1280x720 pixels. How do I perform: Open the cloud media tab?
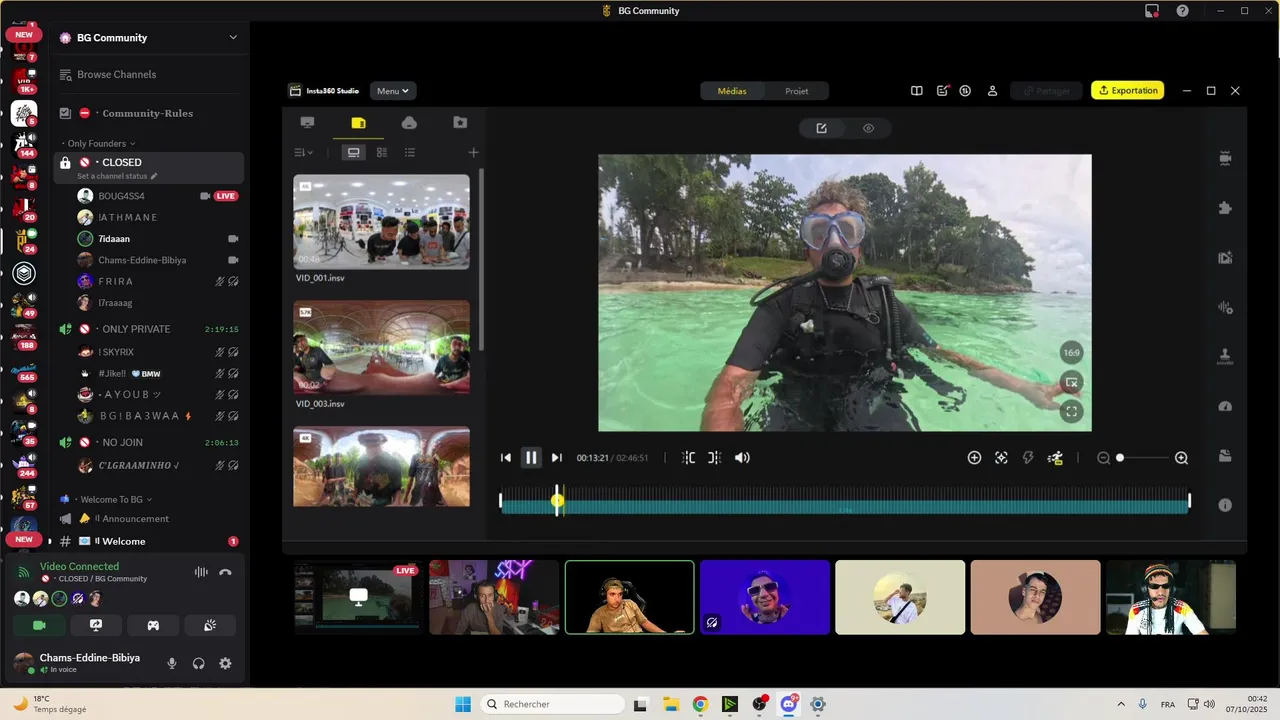click(409, 123)
